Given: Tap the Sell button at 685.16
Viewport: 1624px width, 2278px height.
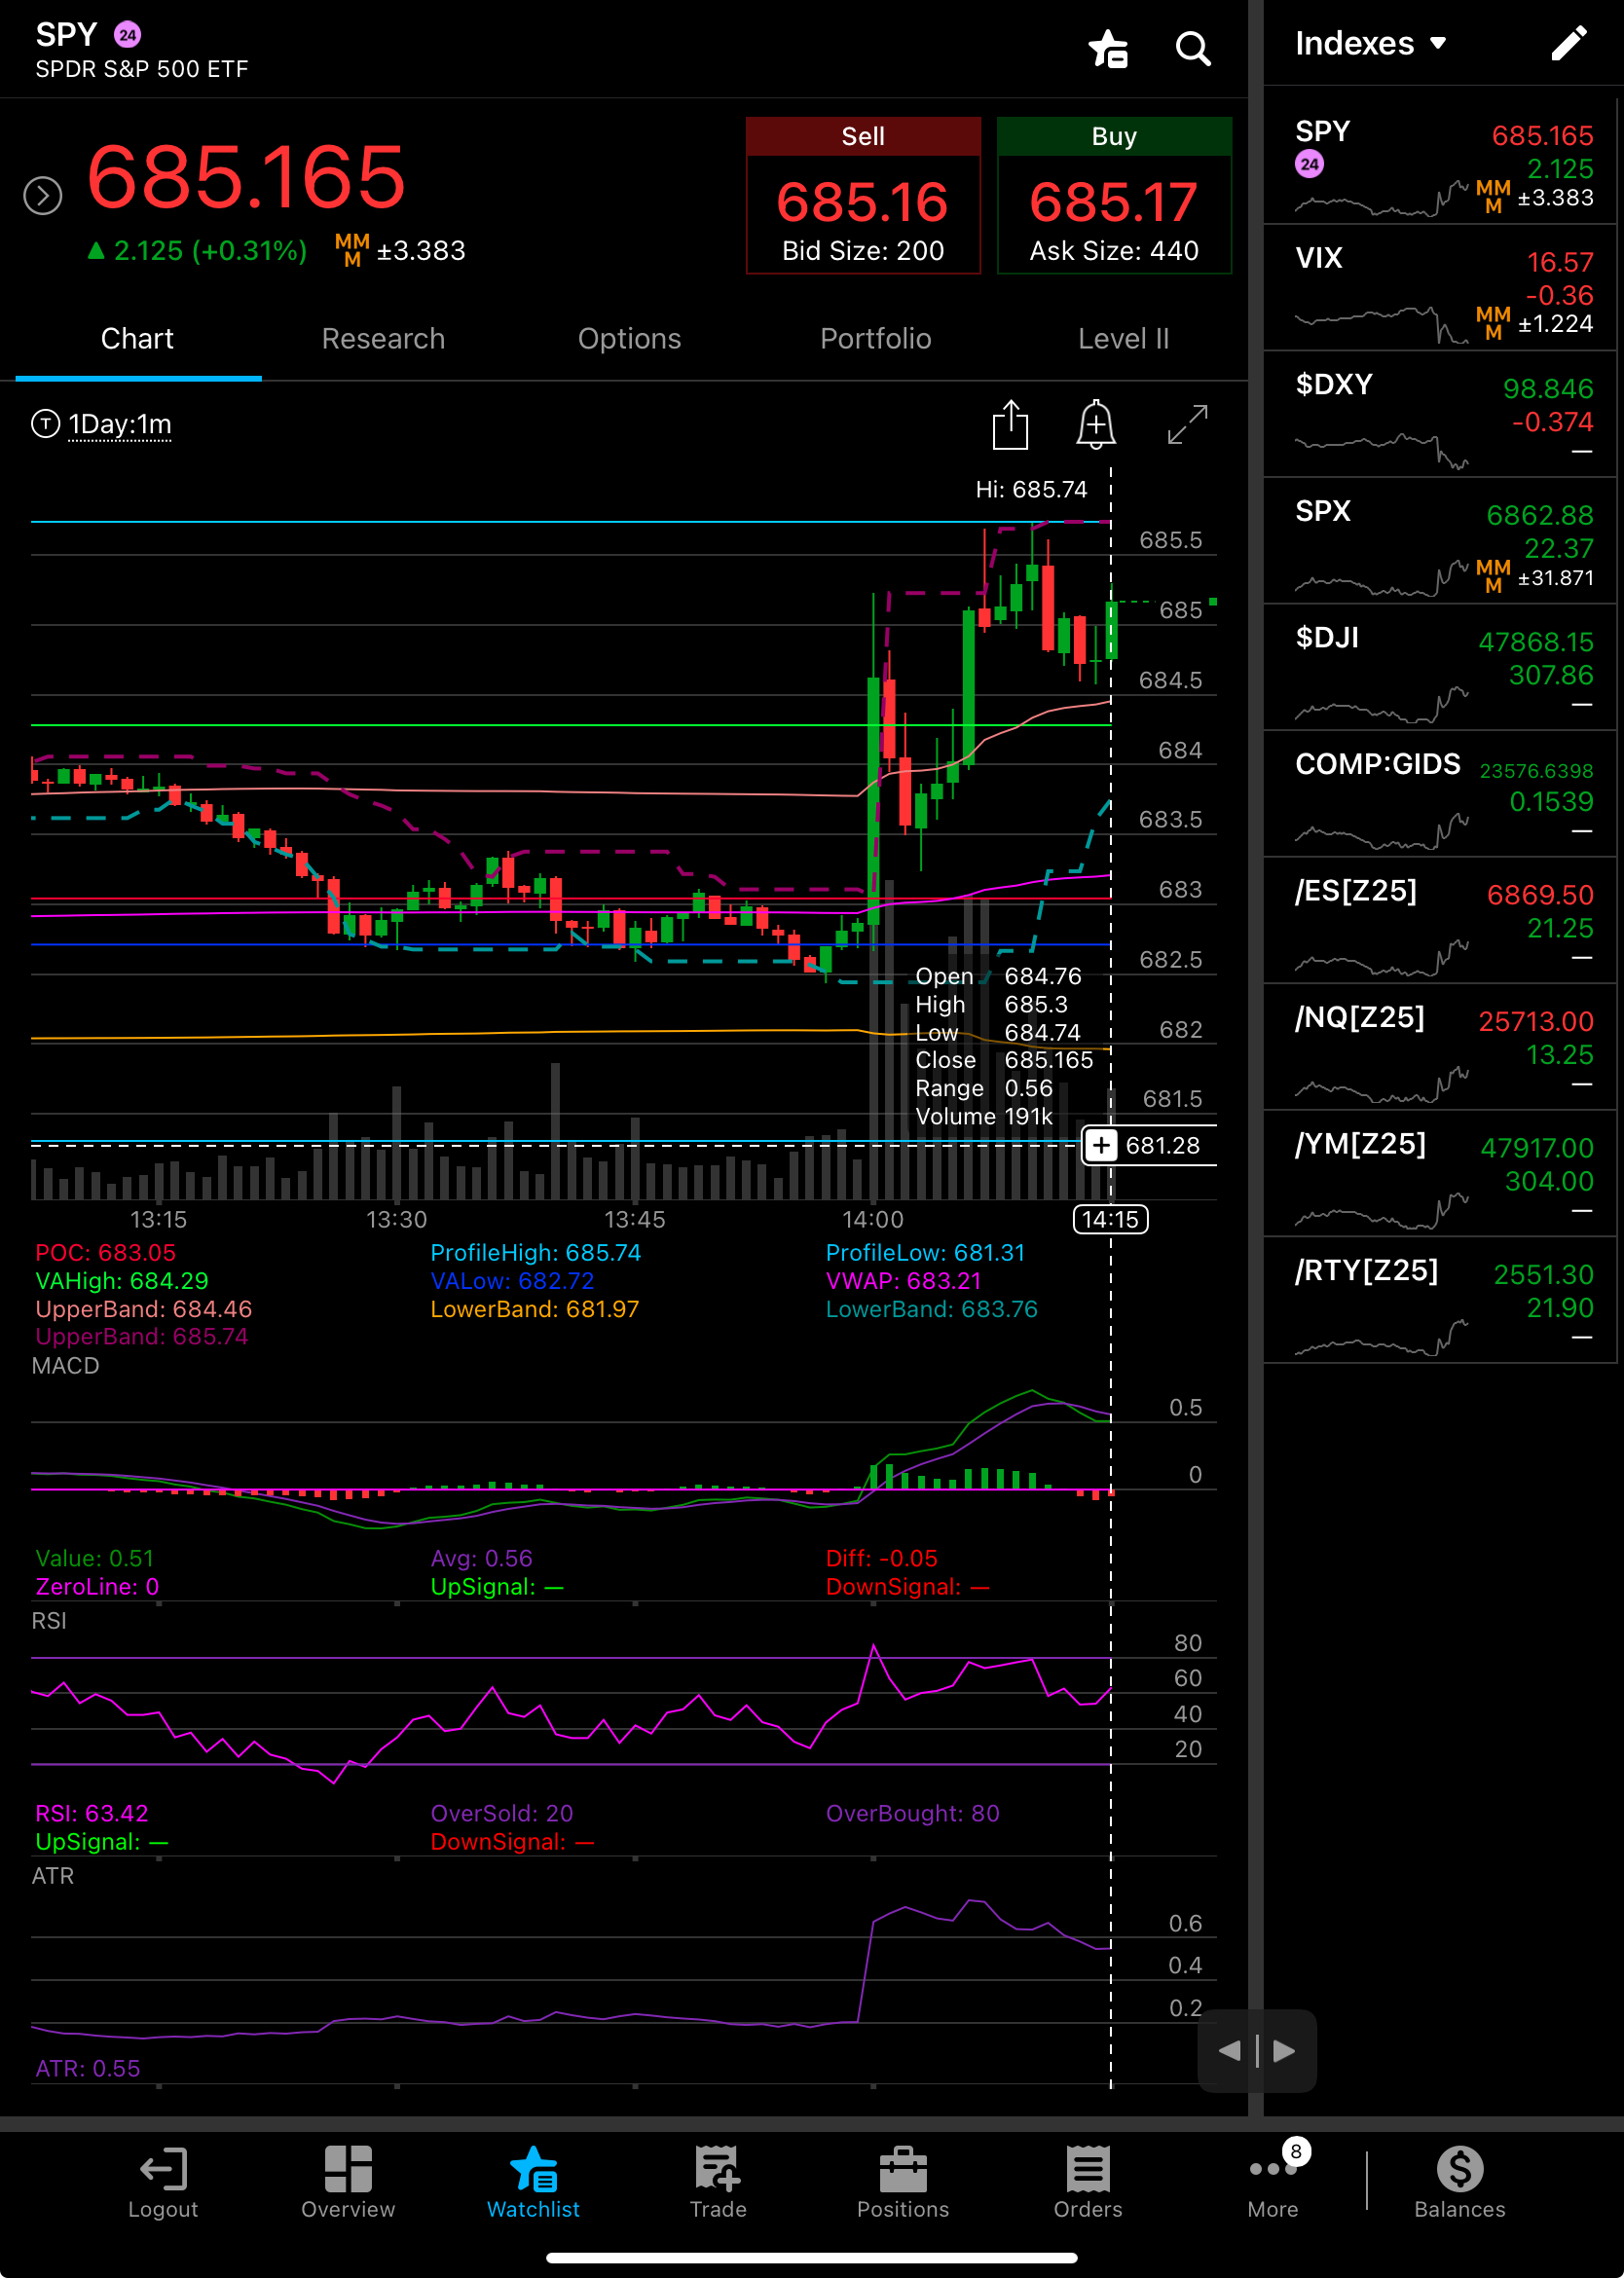Looking at the screenshot, I should coord(863,195).
